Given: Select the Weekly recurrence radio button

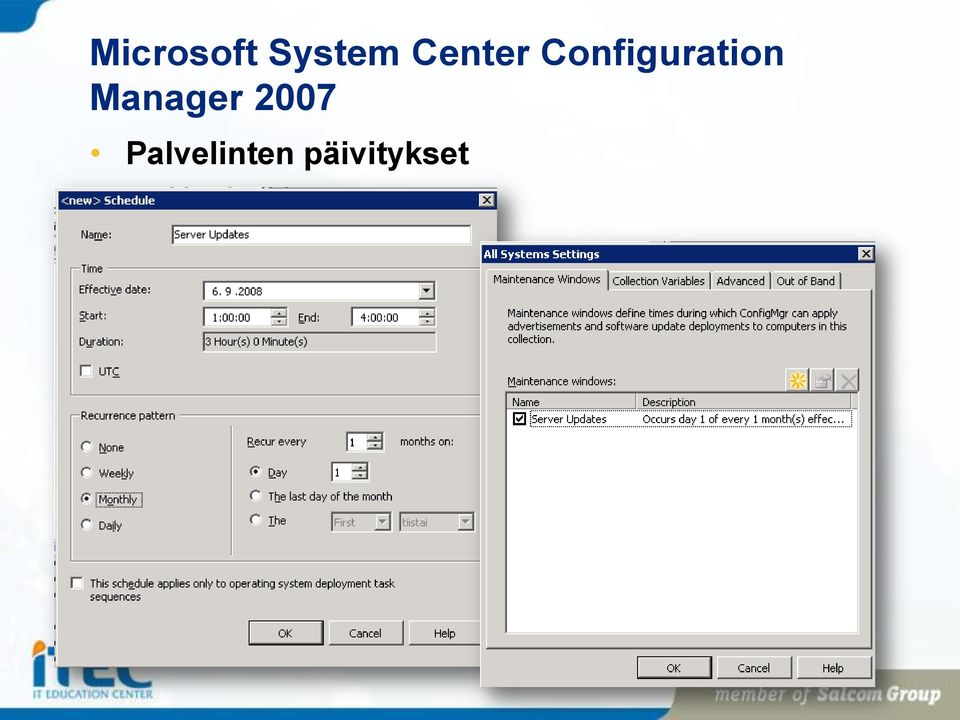Looking at the screenshot, I should click(x=86, y=473).
